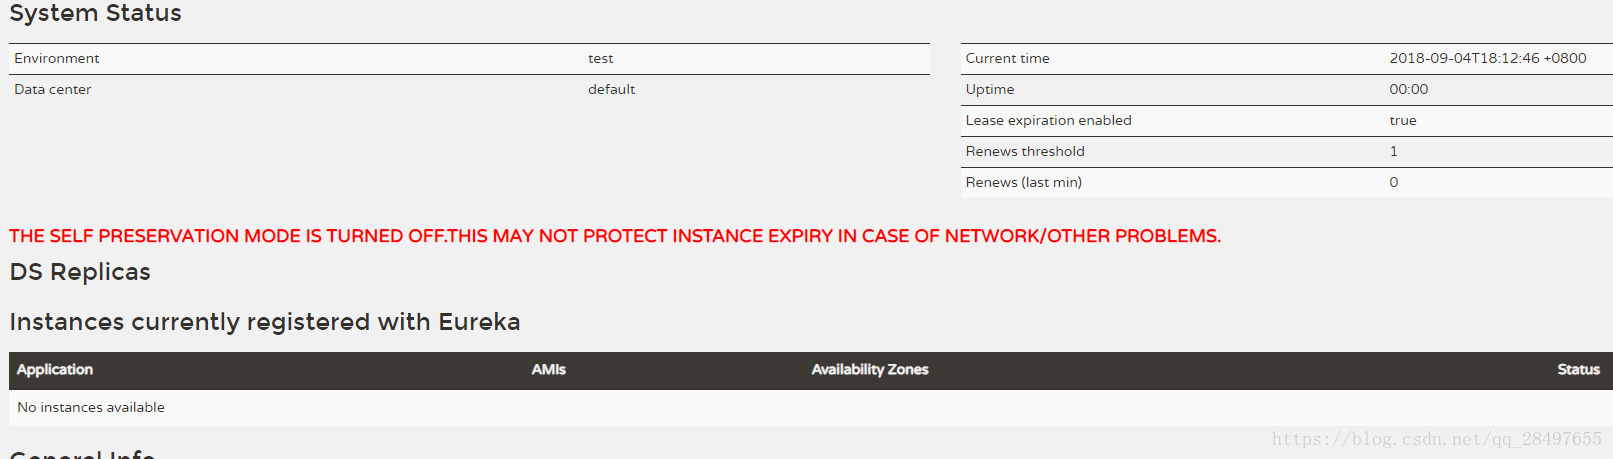Click the 'test' environment value
Image resolution: width=1613 pixels, height=459 pixels.
[600, 58]
